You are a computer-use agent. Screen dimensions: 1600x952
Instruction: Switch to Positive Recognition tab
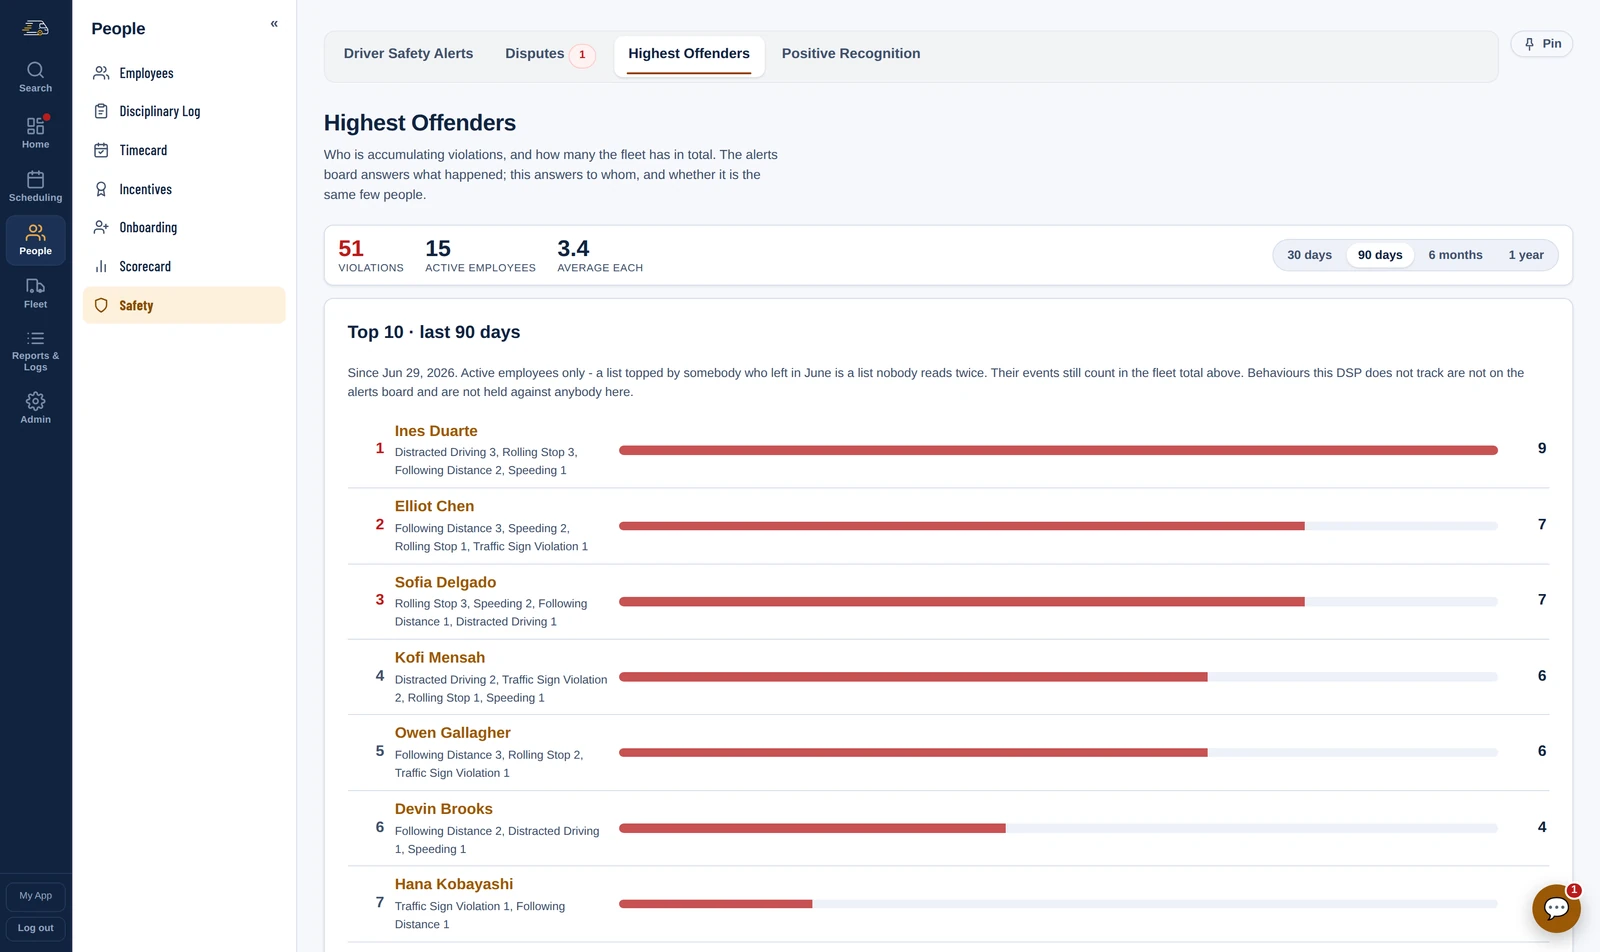click(x=851, y=54)
